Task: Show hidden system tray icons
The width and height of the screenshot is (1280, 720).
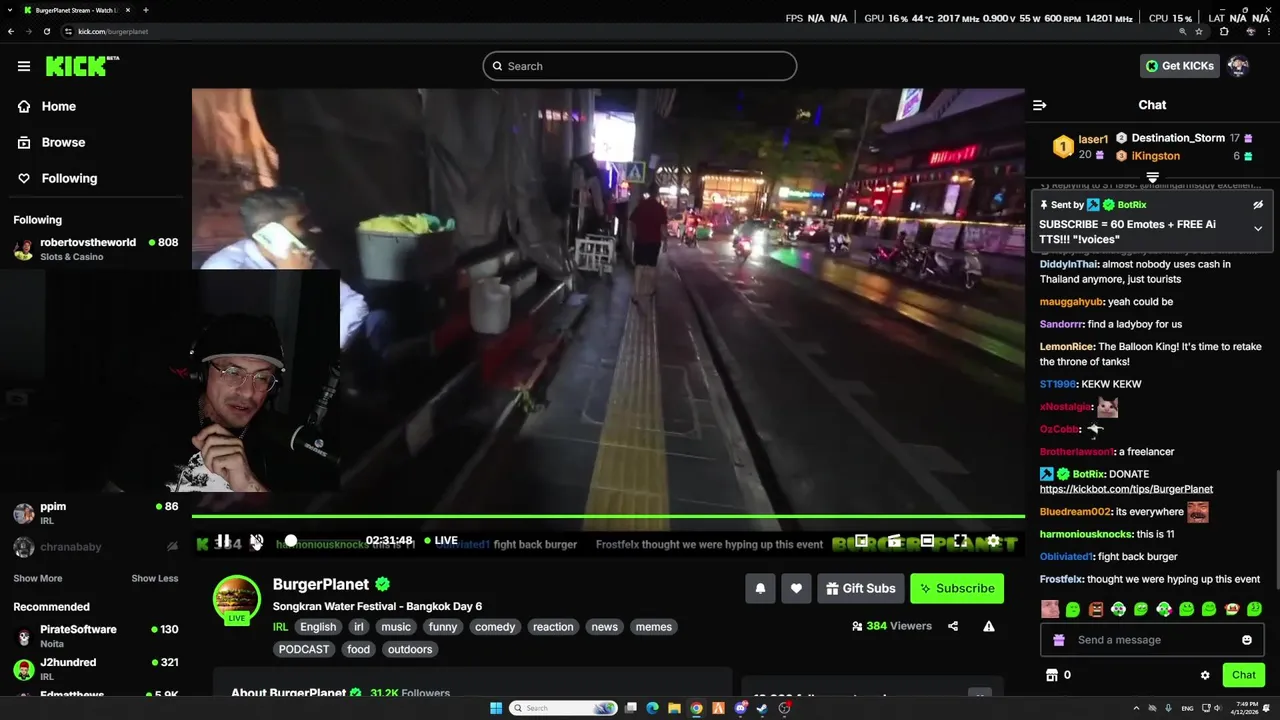Action: pyautogui.click(x=1136, y=708)
